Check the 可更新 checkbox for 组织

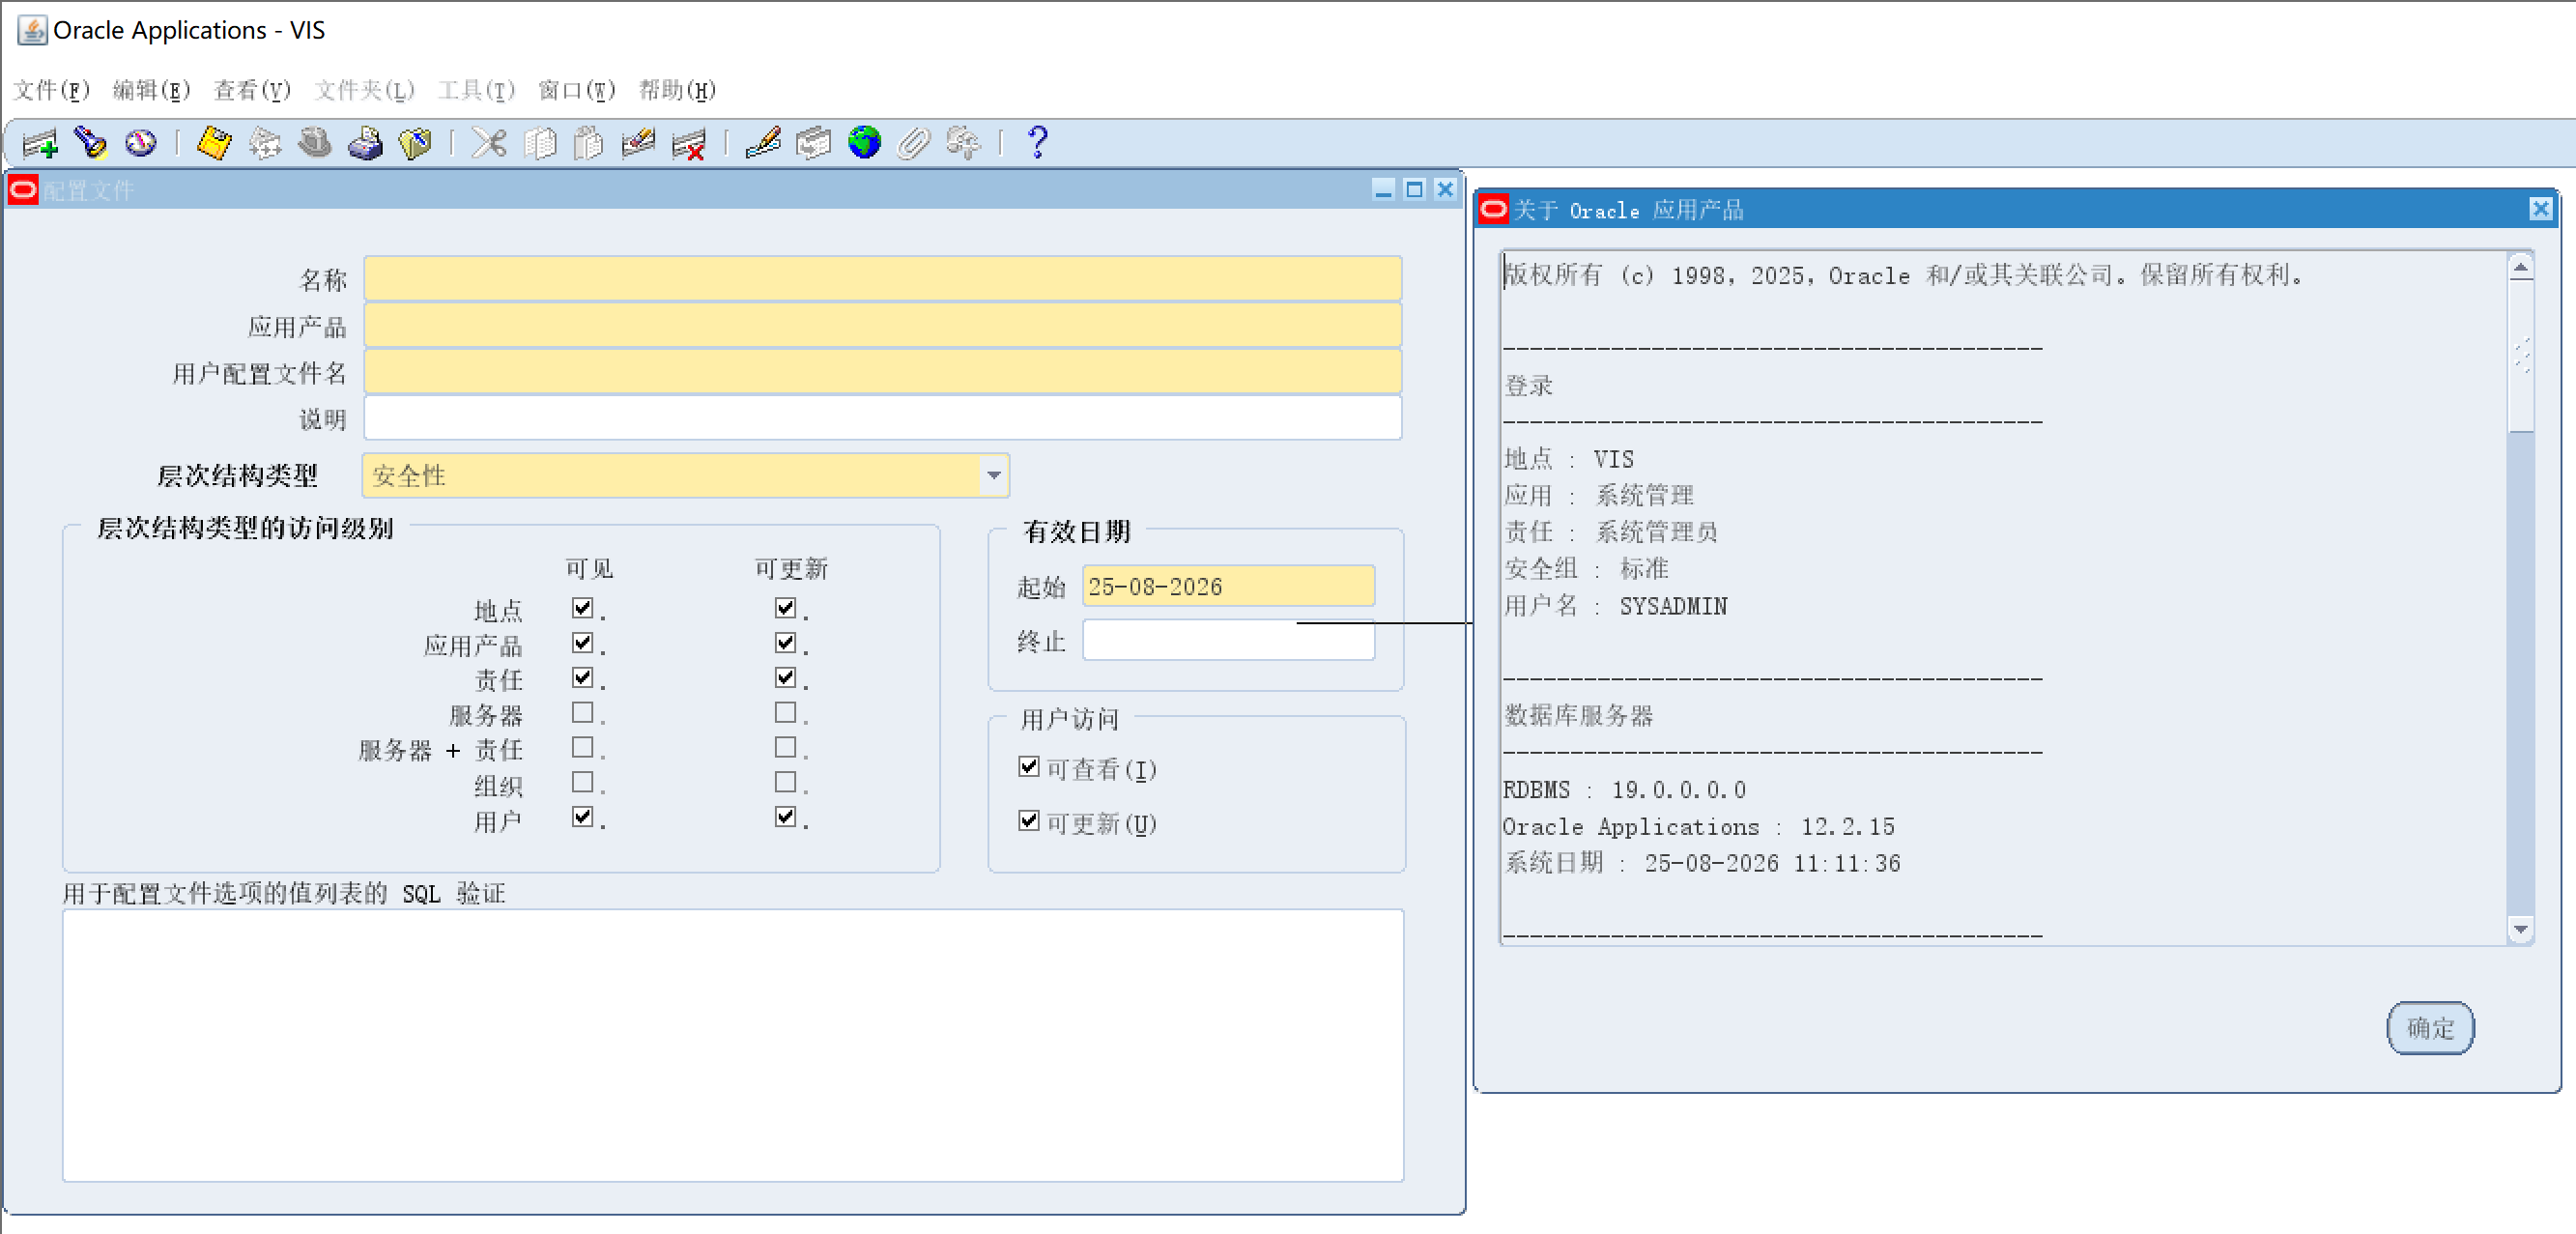coord(785,782)
